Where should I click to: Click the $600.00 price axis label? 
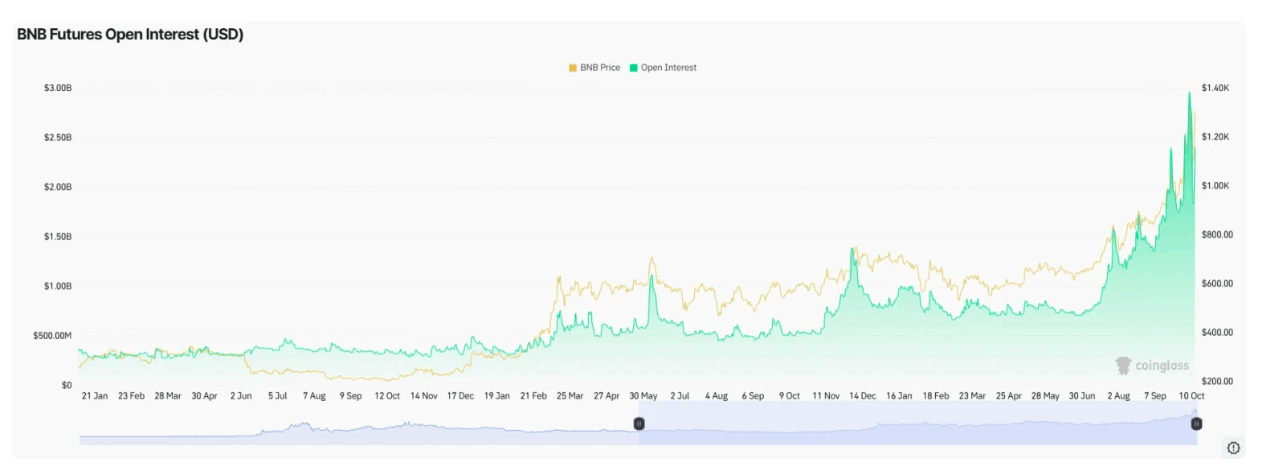pos(1218,284)
